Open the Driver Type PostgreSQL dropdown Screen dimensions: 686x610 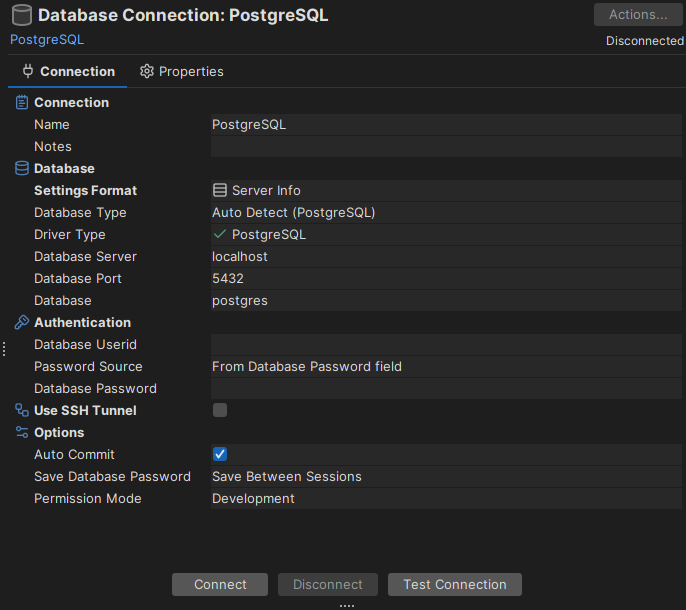pos(446,235)
